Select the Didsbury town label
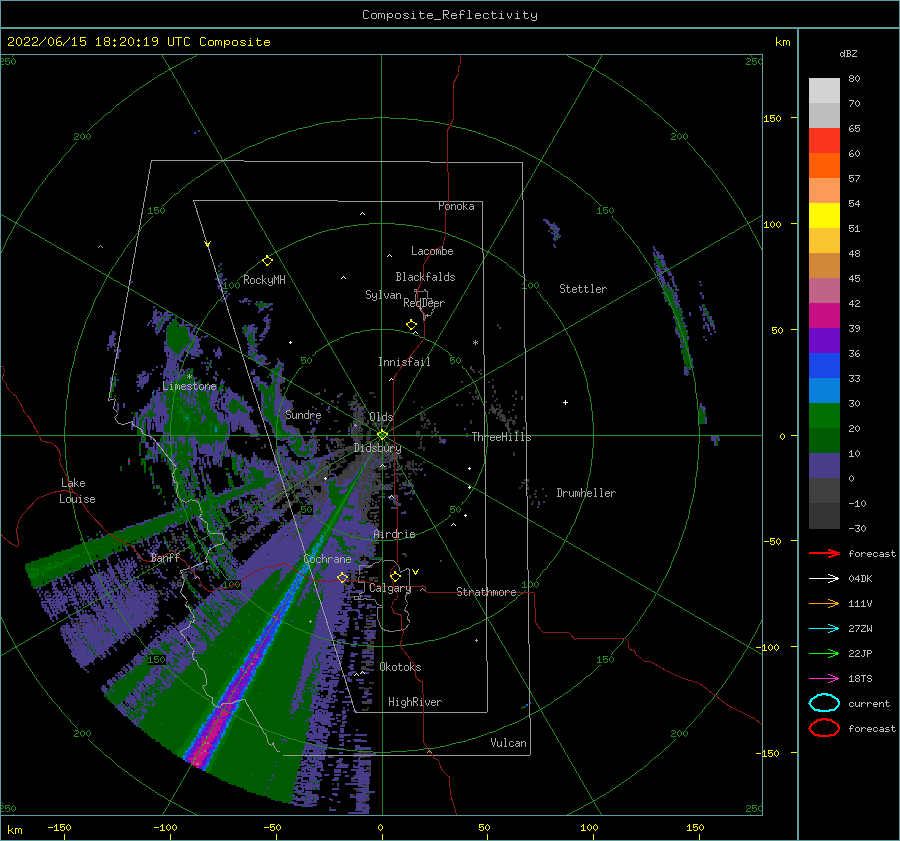 (377, 448)
